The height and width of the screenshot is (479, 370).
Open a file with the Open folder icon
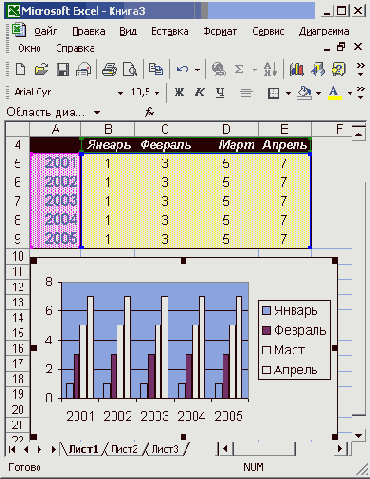tap(41, 69)
